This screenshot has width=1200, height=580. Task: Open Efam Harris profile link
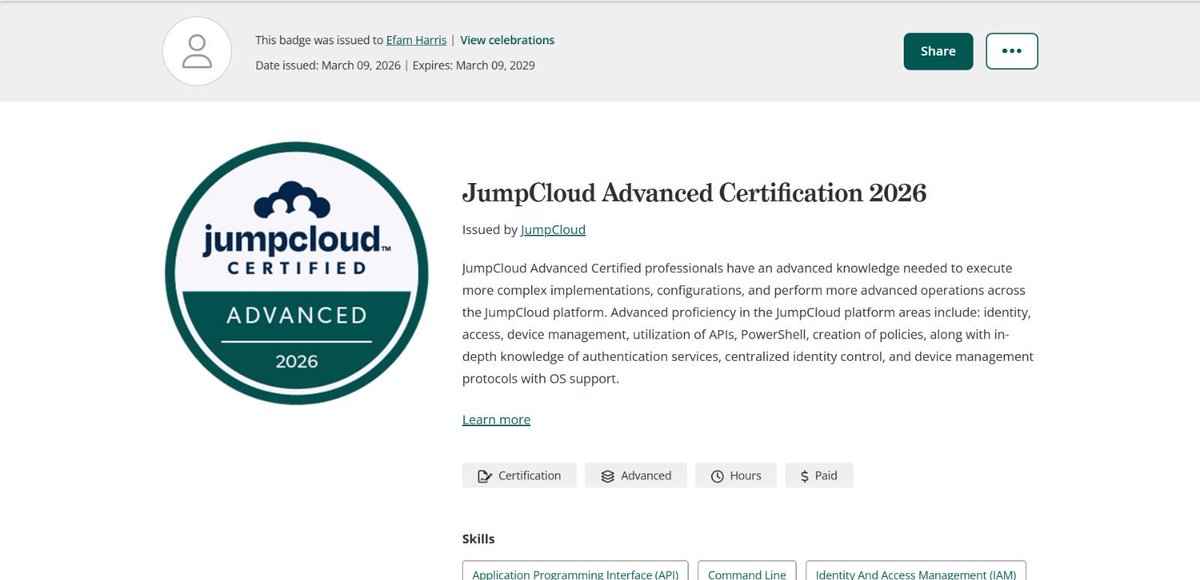[417, 40]
